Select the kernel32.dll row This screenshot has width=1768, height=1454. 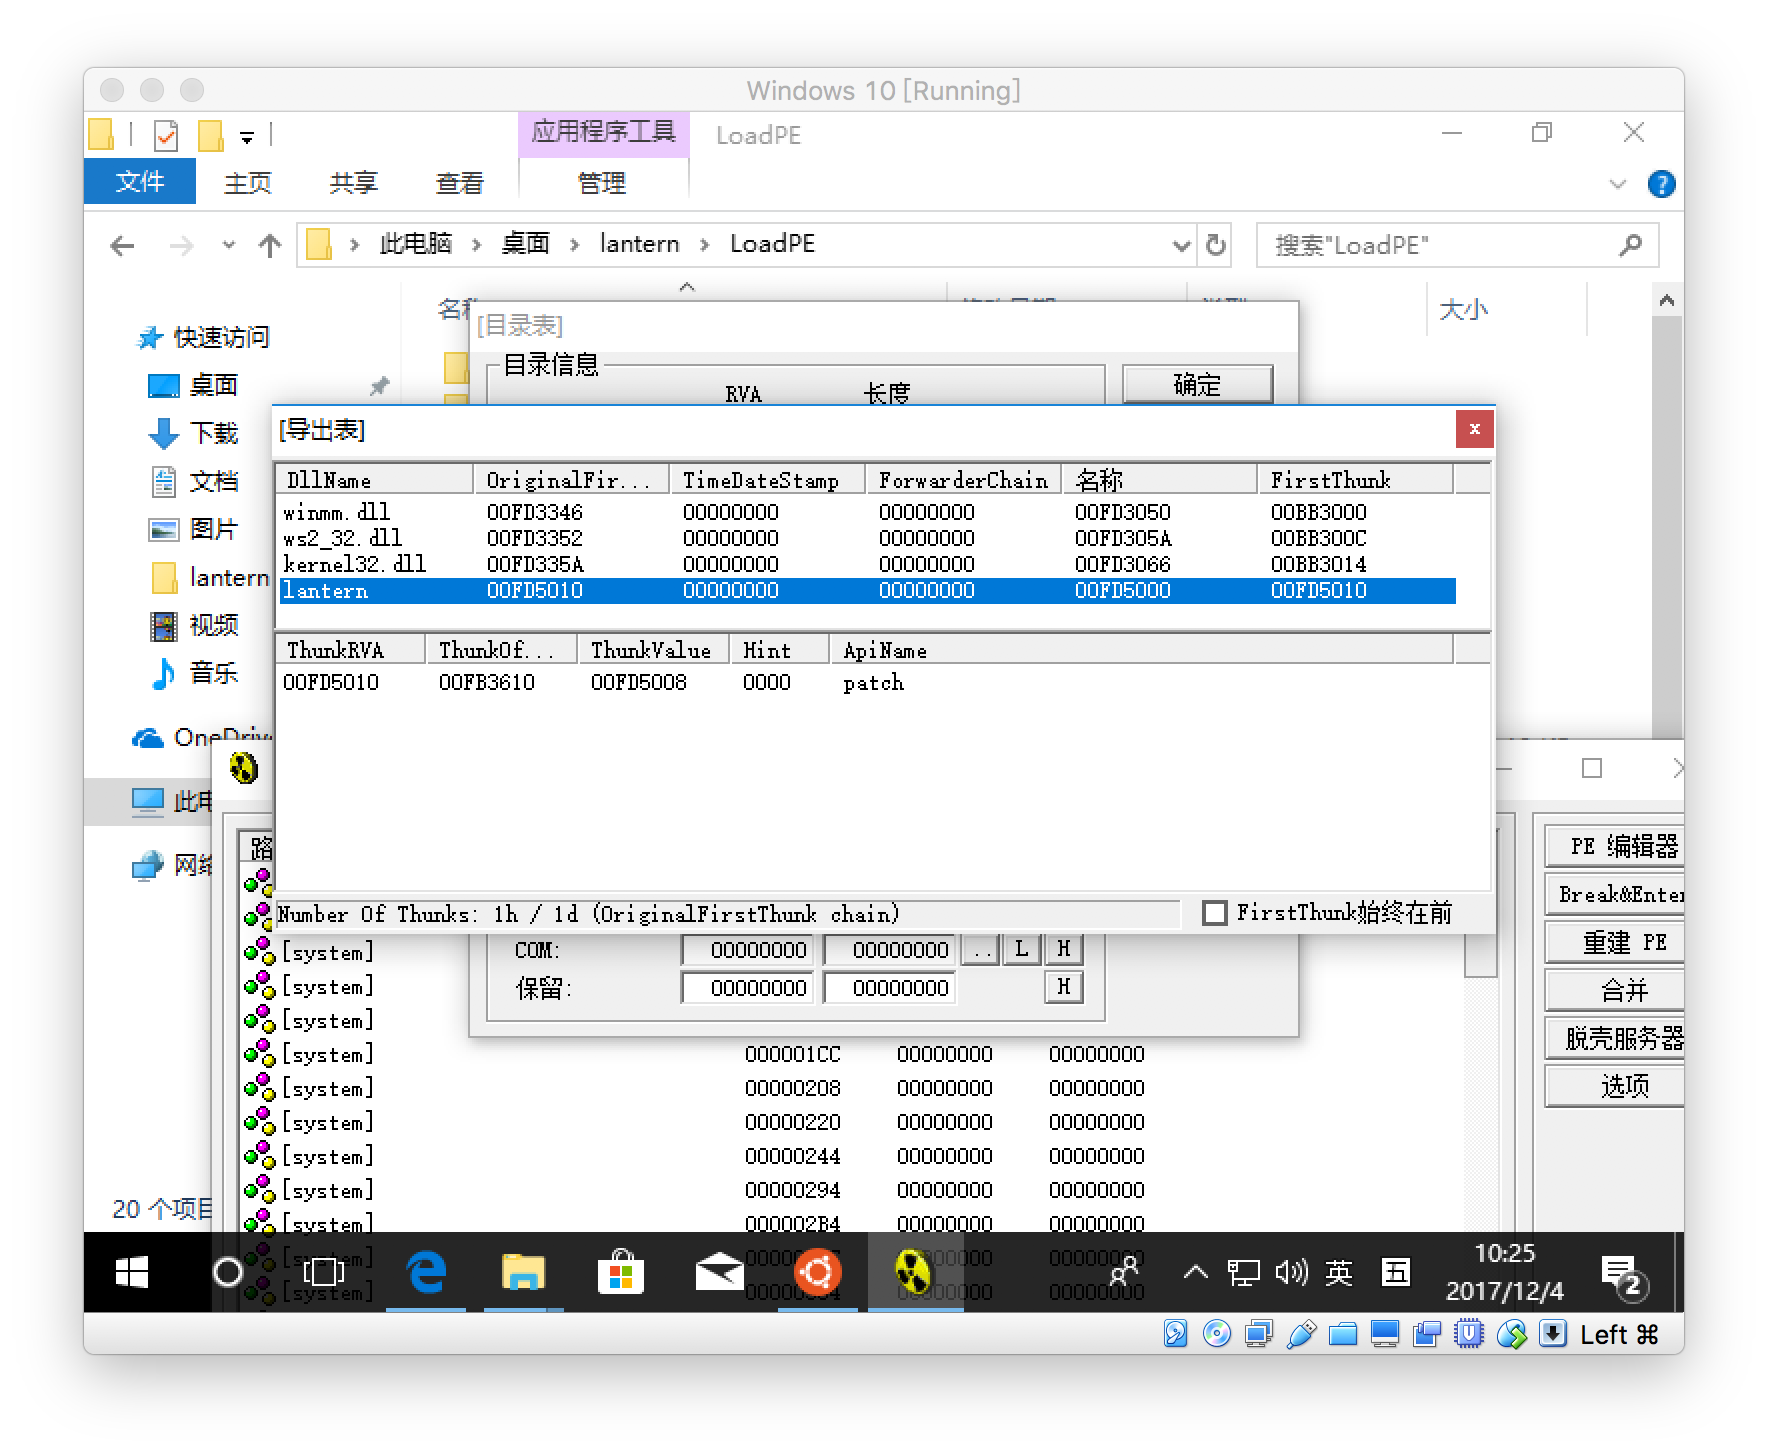tap(867, 564)
